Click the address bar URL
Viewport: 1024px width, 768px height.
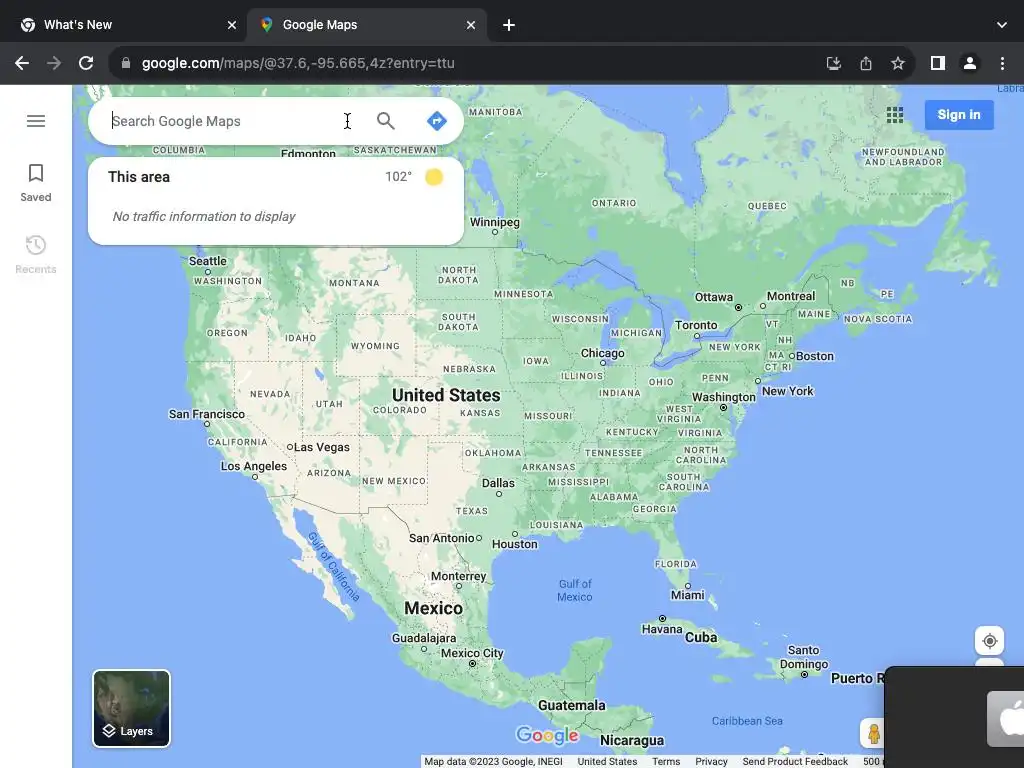[298, 63]
